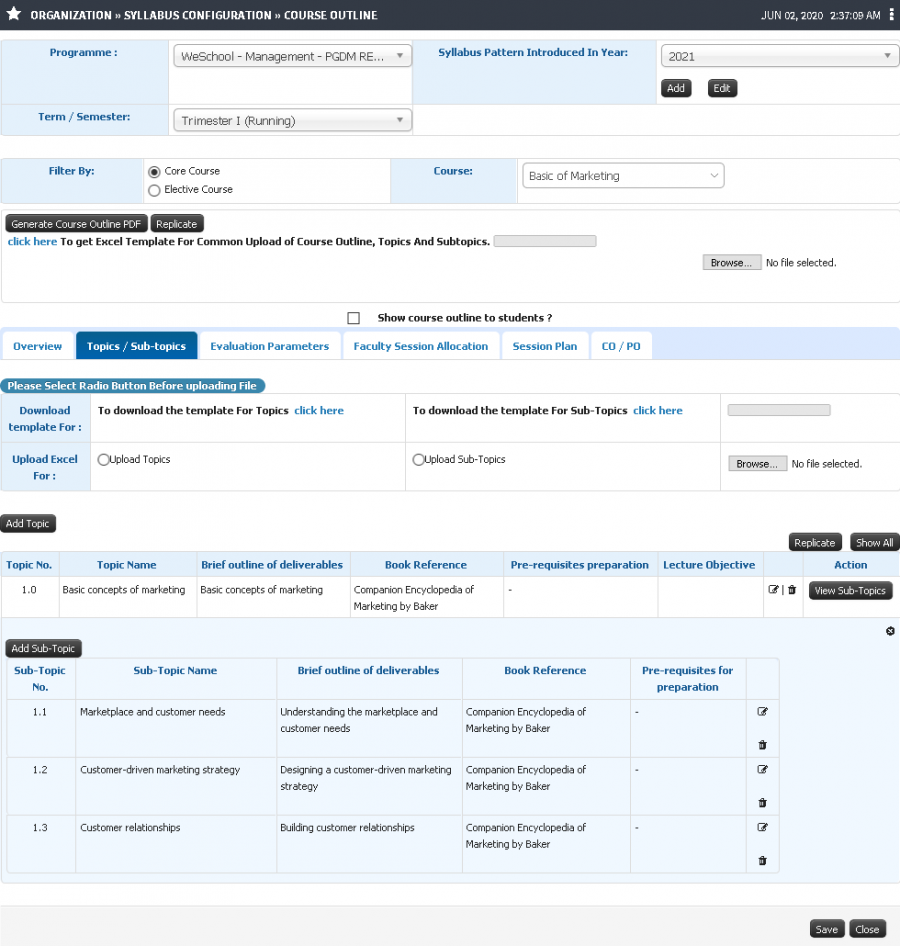This screenshot has width=900, height=946.
Task: Click the common upload progress bar
Action: click(545, 241)
